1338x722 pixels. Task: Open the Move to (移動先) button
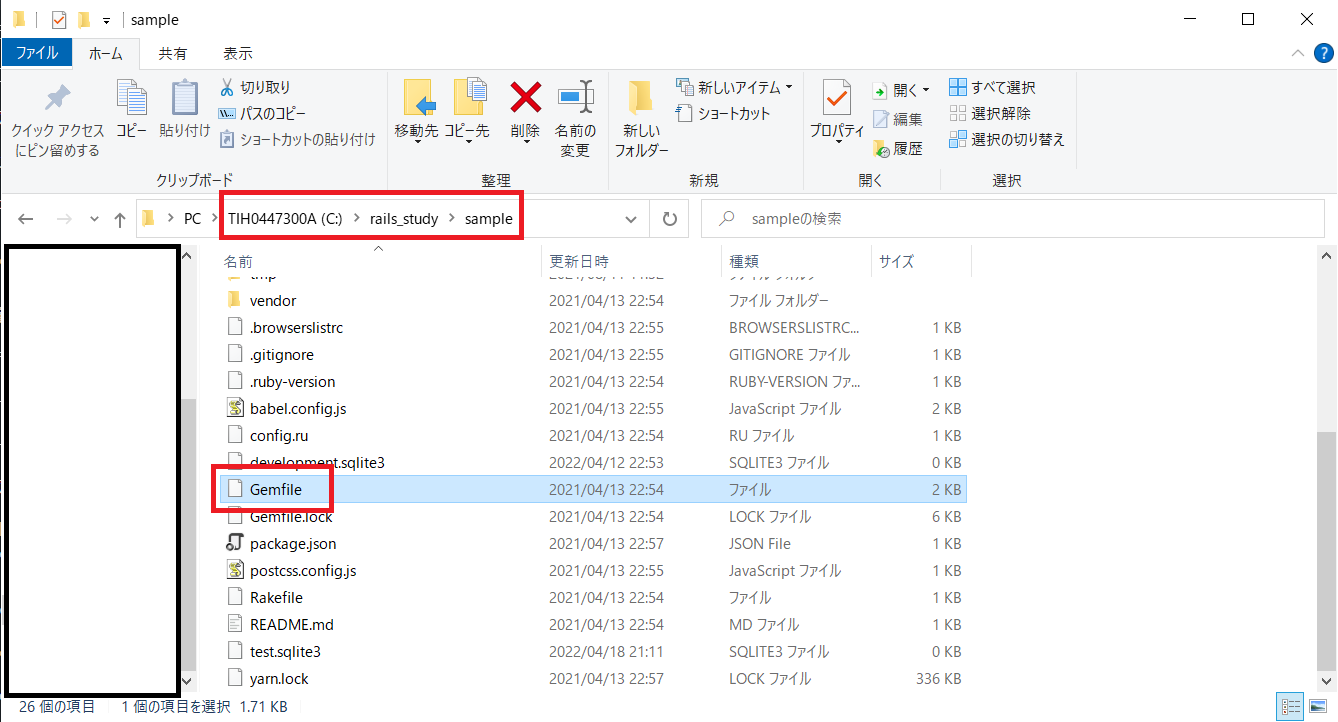click(x=416, y=110)
